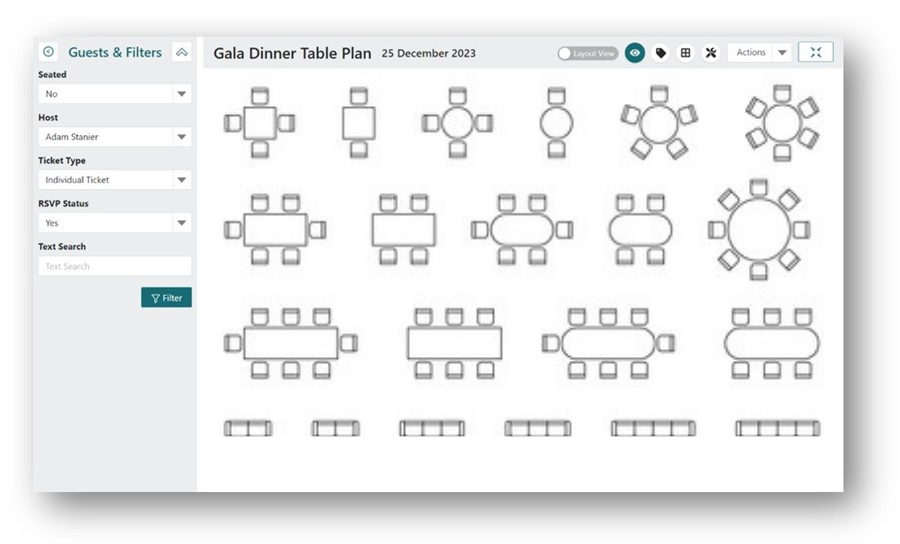Screen dimensions: 900x544
Task: Click the fullscreen expand icon
Action: click(x=816, y=52)
